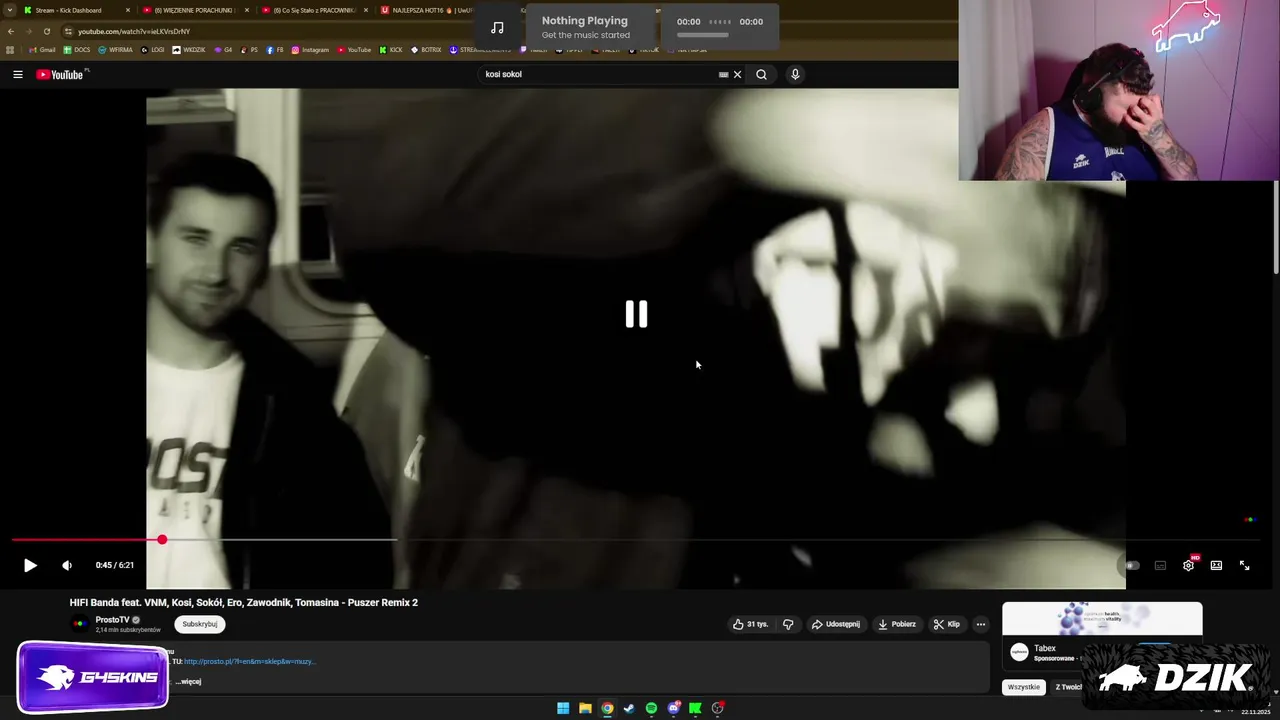Open the browser apps grid icon

point(10,50)
